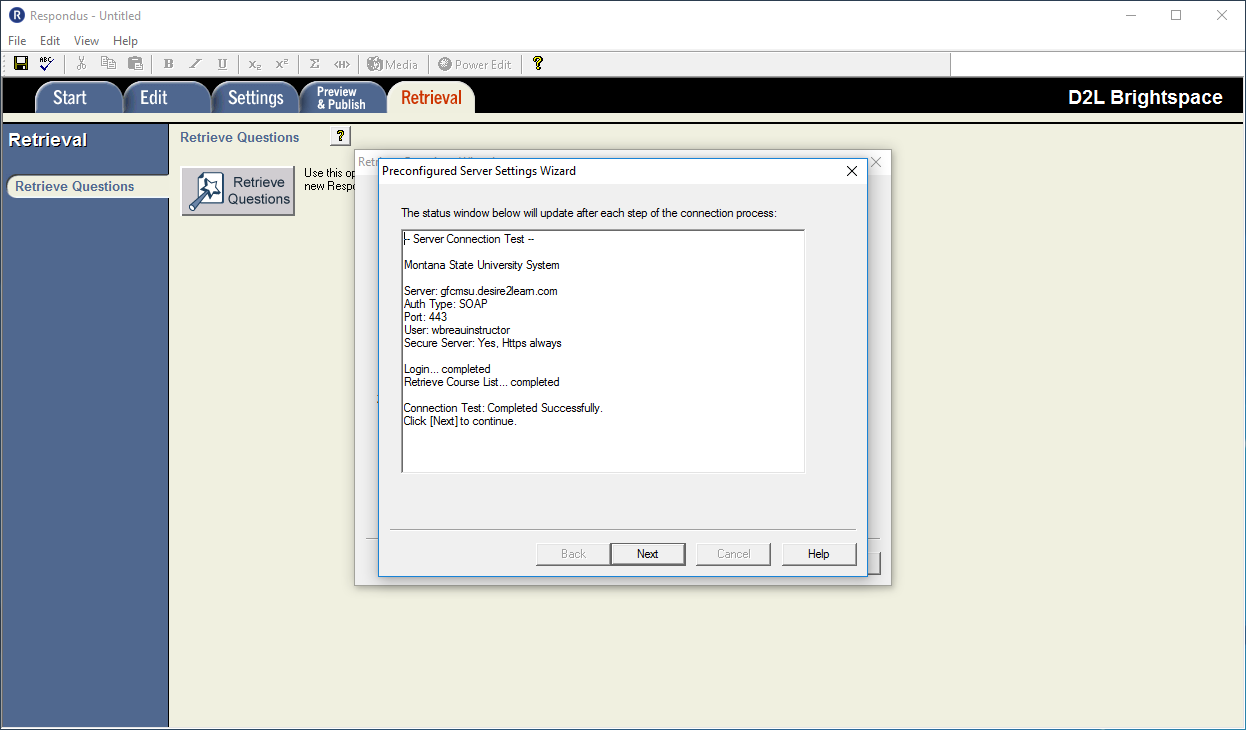
Task: Toggle Underline formatting in toolbar
Action: pyautogui.click(x=222, y=64)
